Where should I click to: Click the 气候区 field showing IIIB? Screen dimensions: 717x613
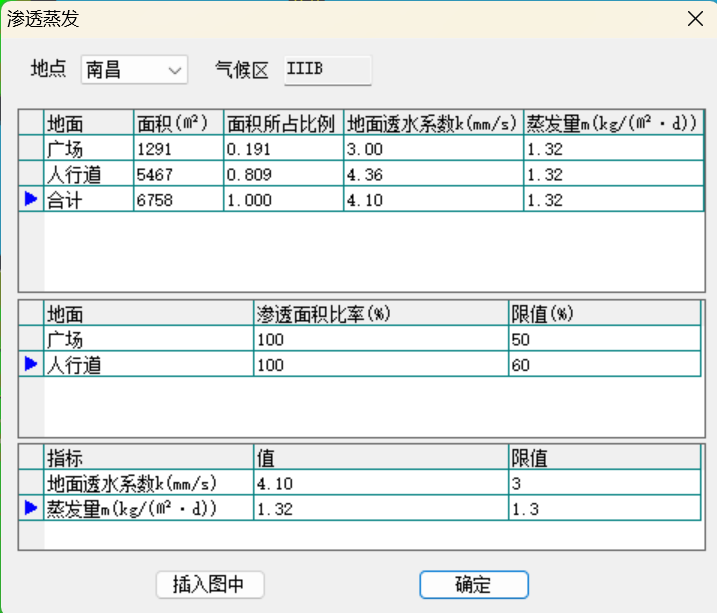coord(327,70)
